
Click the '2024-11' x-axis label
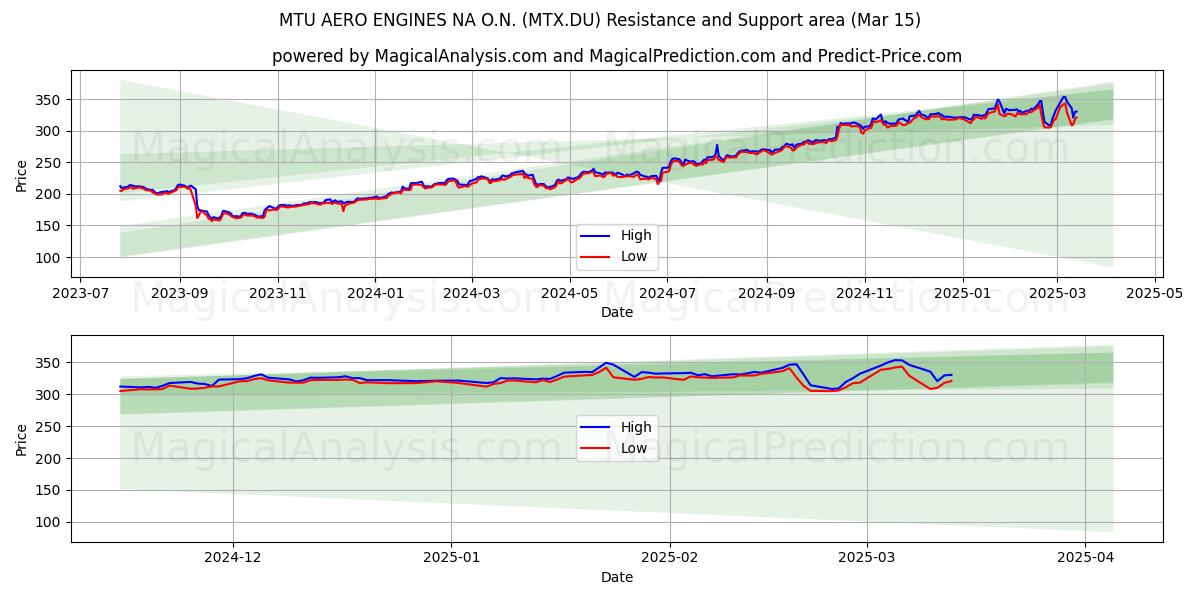(x=864, y=294)
